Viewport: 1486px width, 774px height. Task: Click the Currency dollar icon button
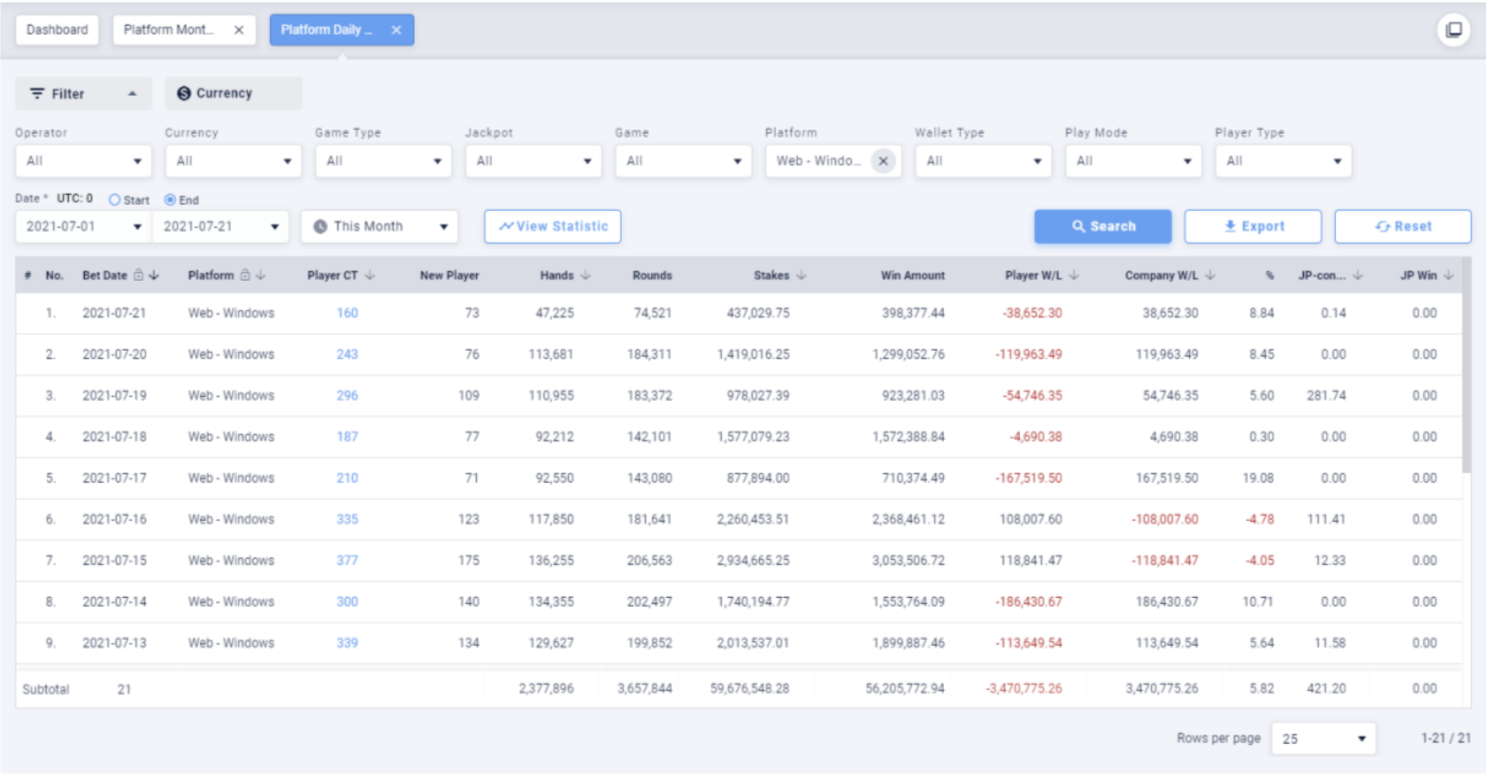coord(182,93)
